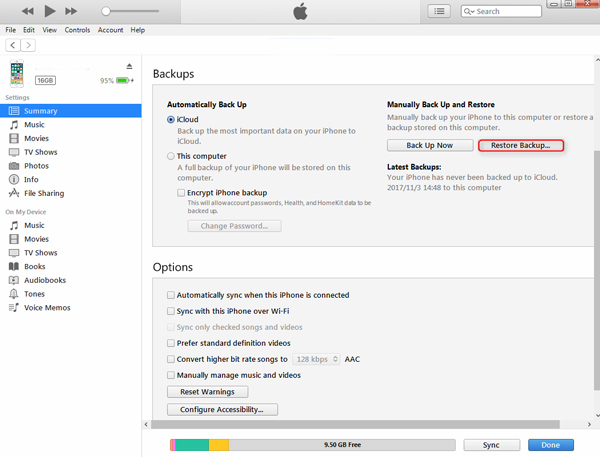Image resolution: width=600 pixels, height=457 pixels.
Task: Click the iPhone device thumbnail
Action: (x=17, y=73)
